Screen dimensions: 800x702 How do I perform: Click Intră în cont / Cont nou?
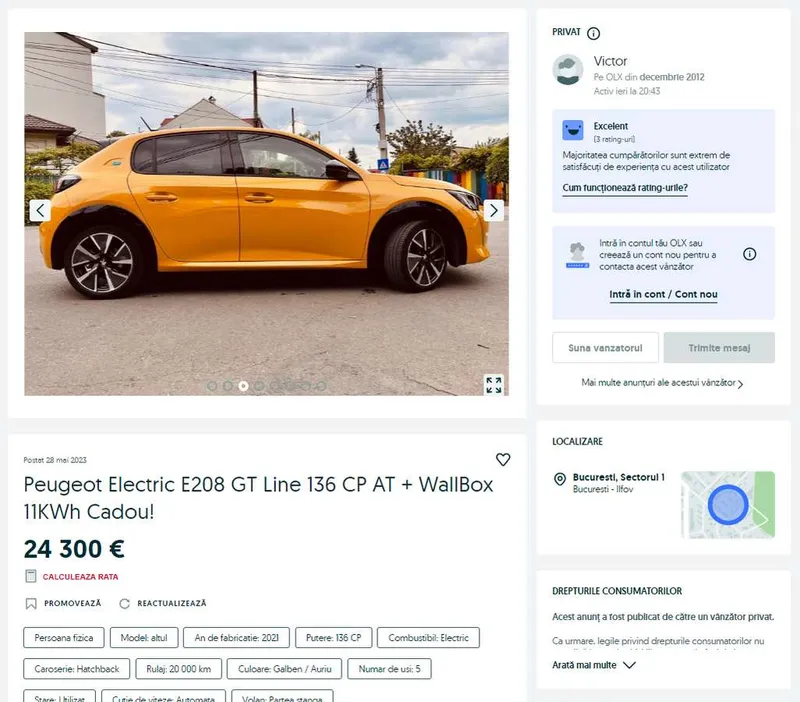pos(663,294)
